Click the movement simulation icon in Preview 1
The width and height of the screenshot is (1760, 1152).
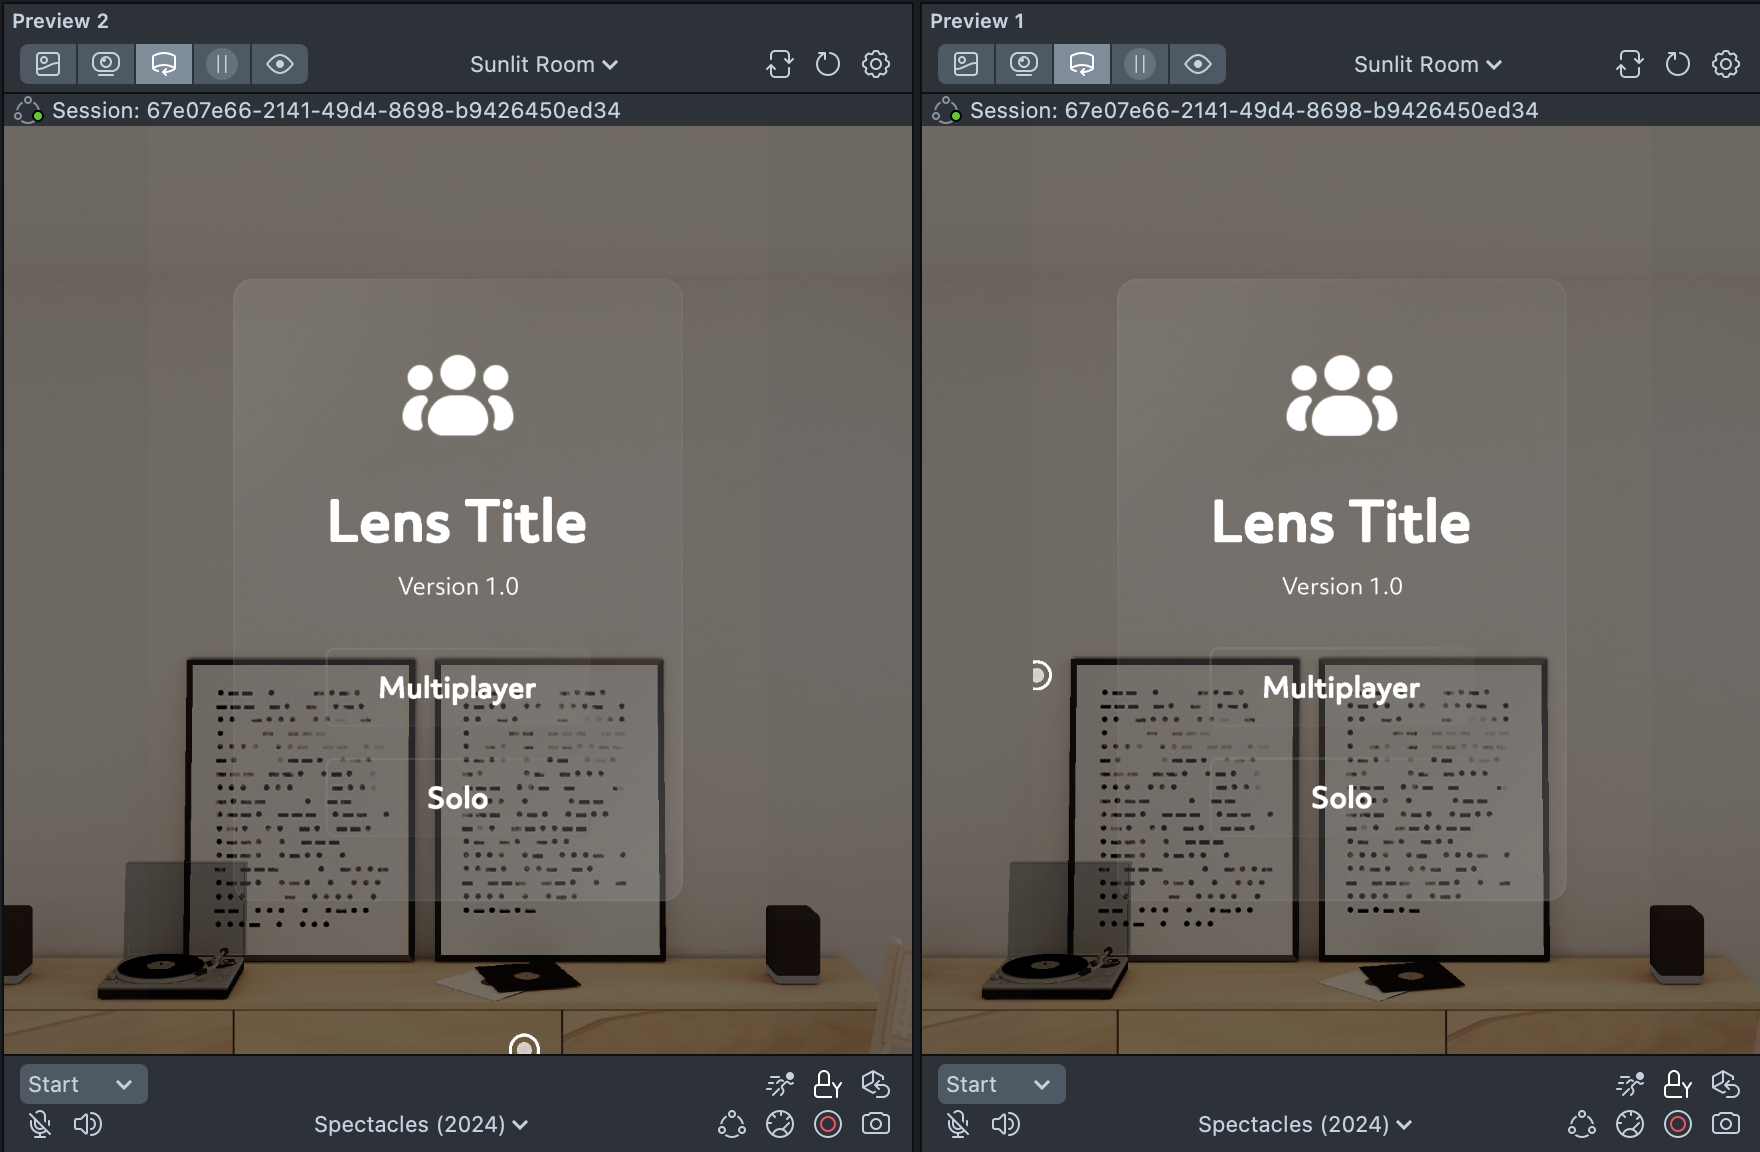coord(1629,1084)
